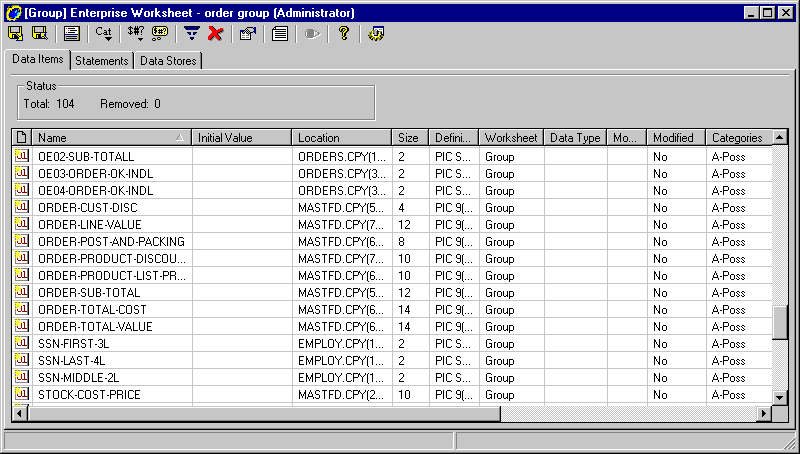Screen dimensions: 800x454
Task: Click the icon for ORDER-POST-AND-PACKING row
Action: tap(21, 241)
